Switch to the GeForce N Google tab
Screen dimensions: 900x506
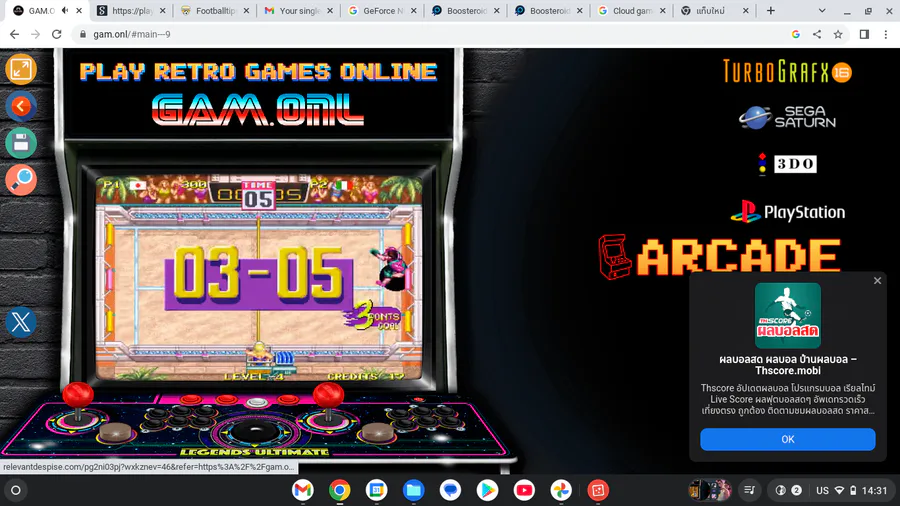(x=382, y=11)
